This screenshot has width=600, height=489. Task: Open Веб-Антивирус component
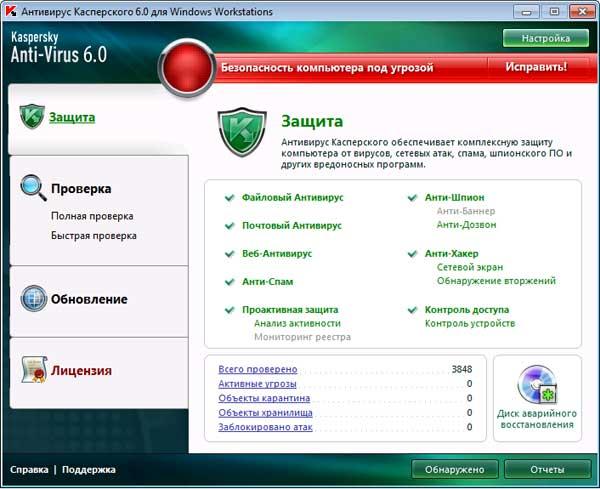[x=277, y=254]
